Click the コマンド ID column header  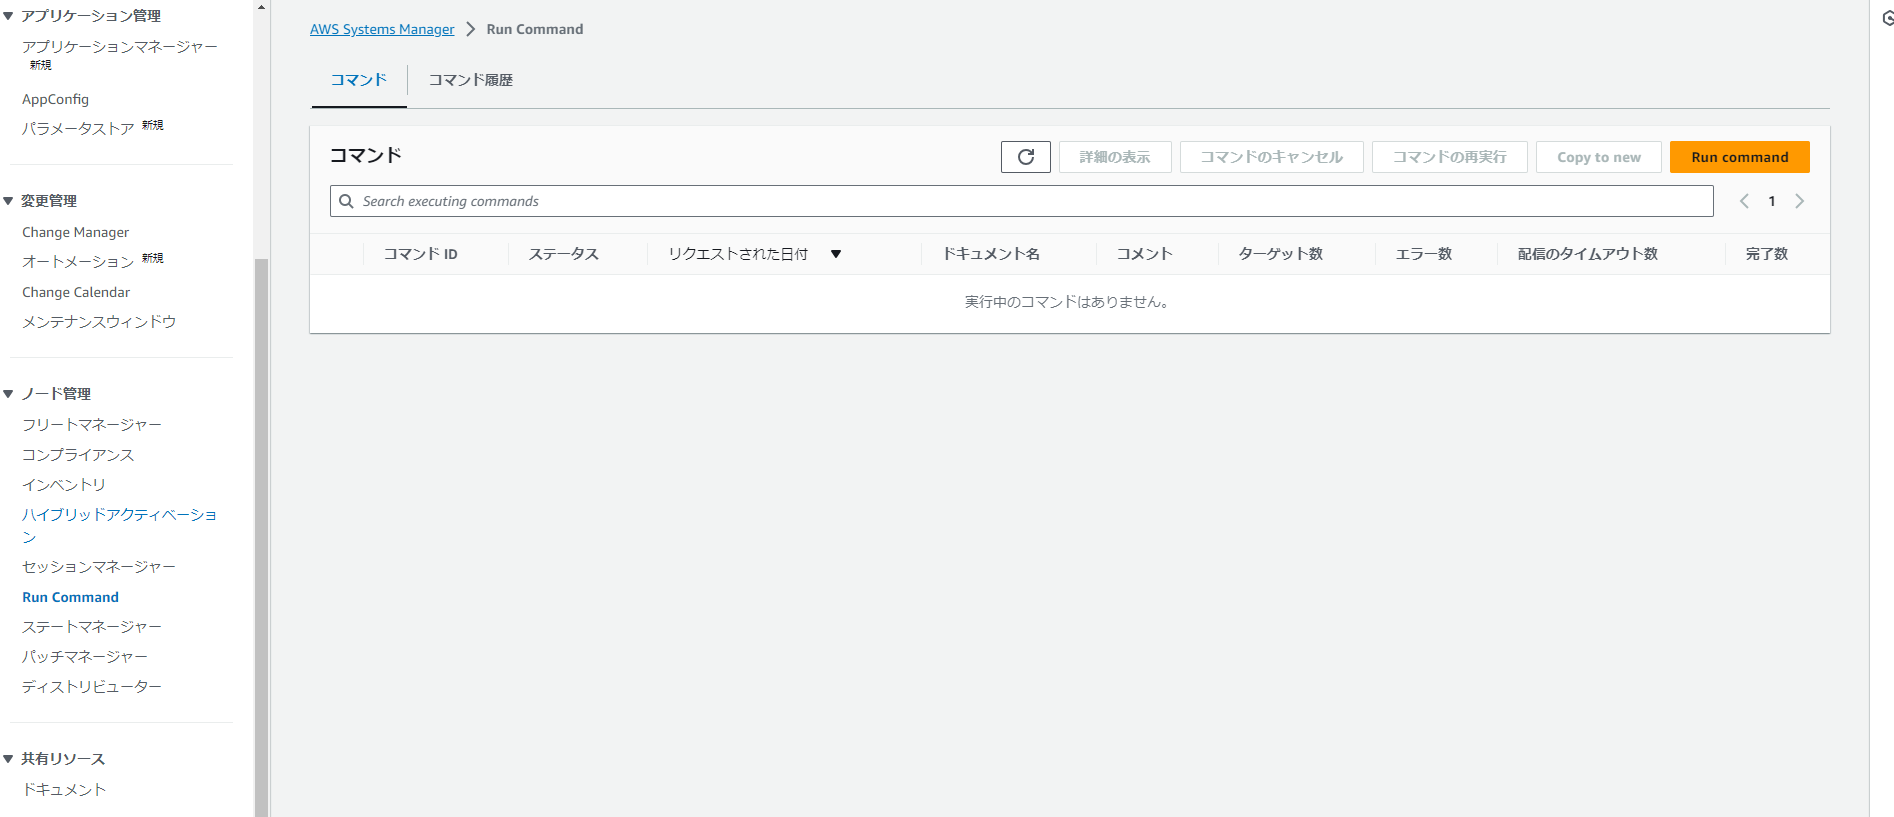pyautogui.click(x=420, y=254)
